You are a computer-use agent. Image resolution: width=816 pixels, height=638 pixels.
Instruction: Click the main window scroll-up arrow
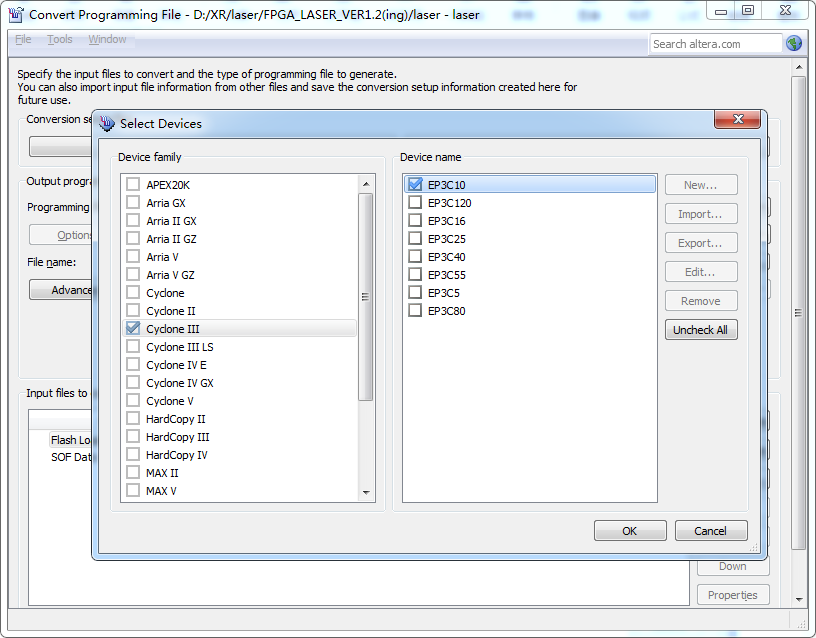798,68
